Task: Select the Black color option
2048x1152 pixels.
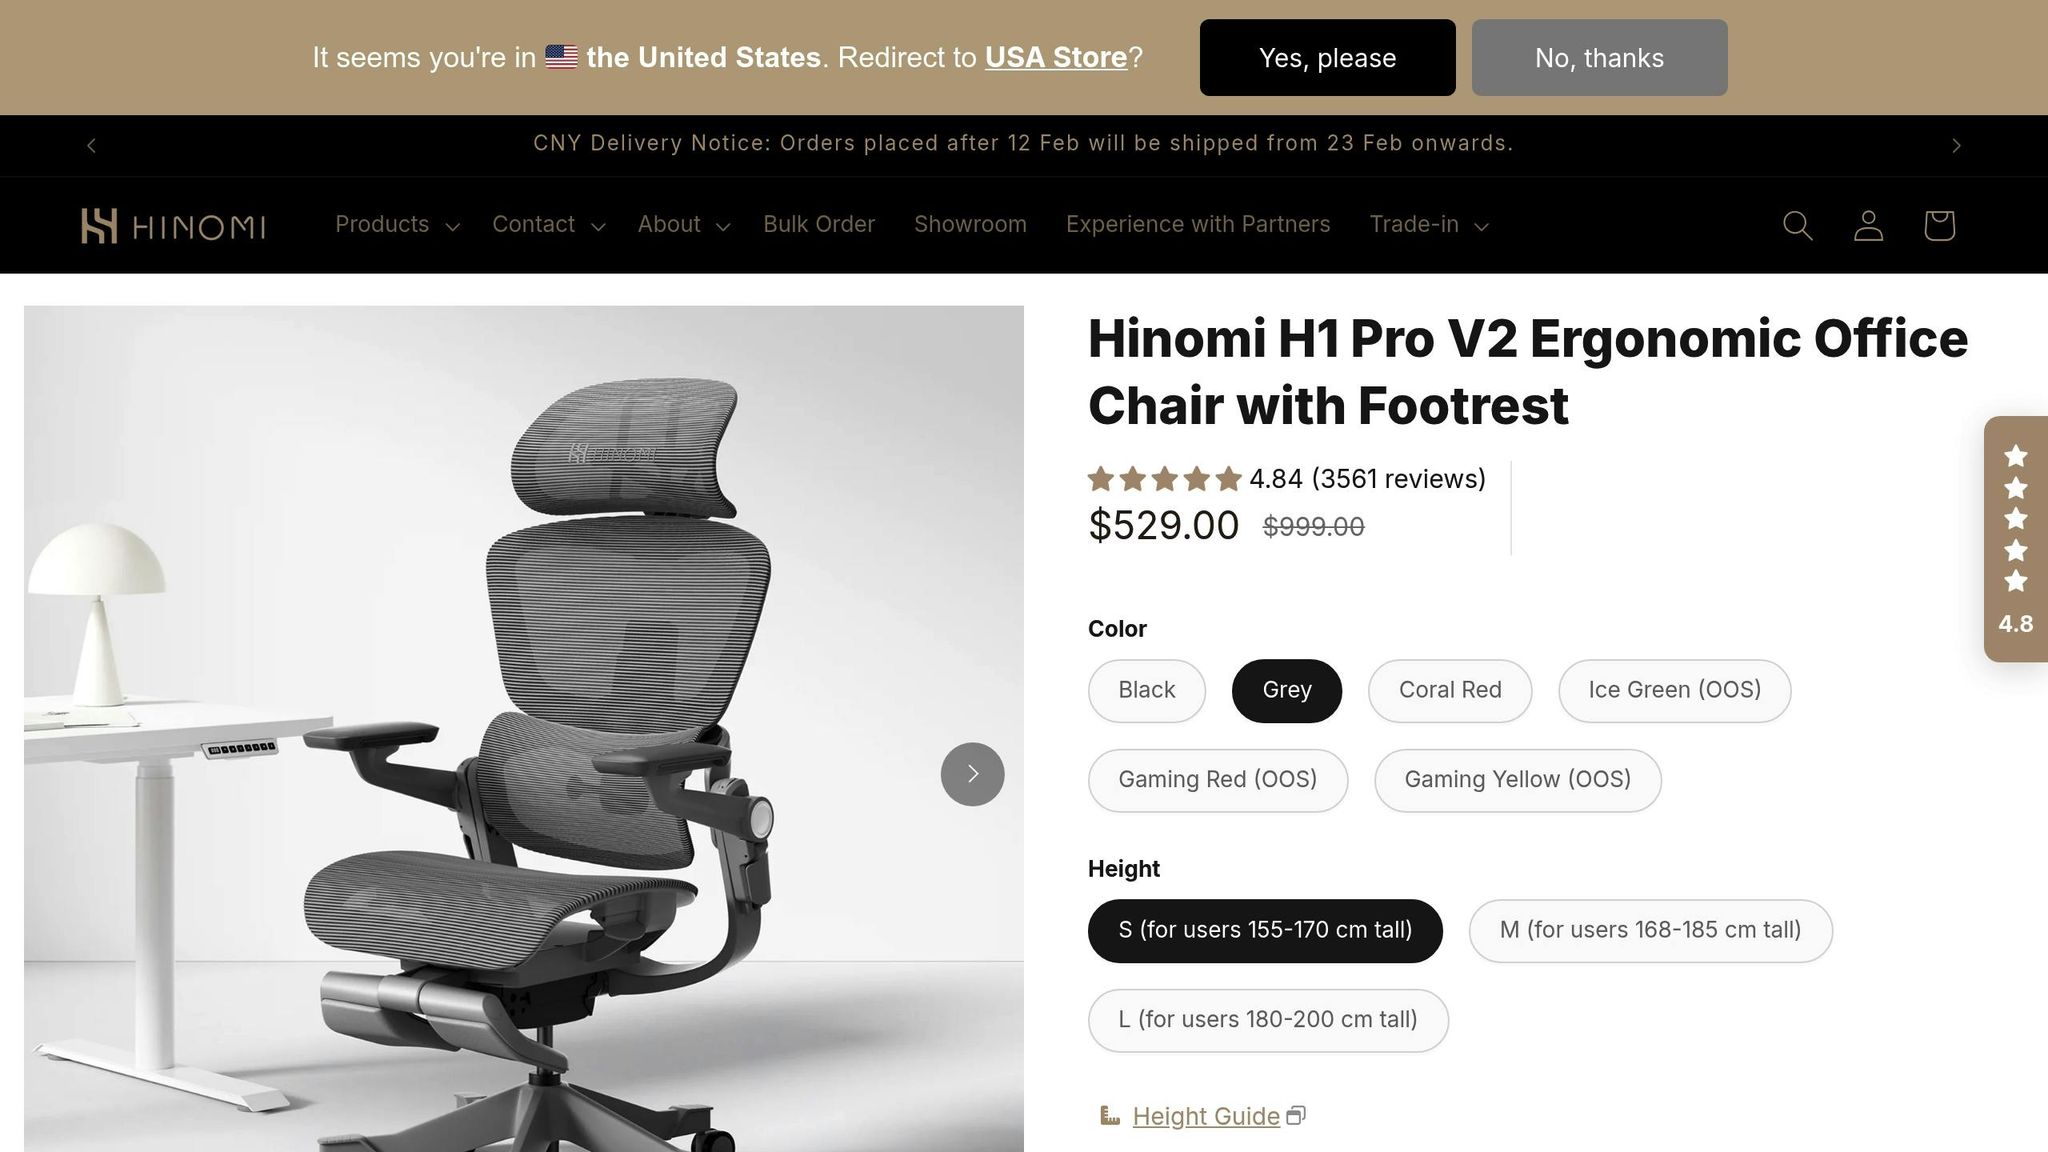Action: [x=1146, y=690]
